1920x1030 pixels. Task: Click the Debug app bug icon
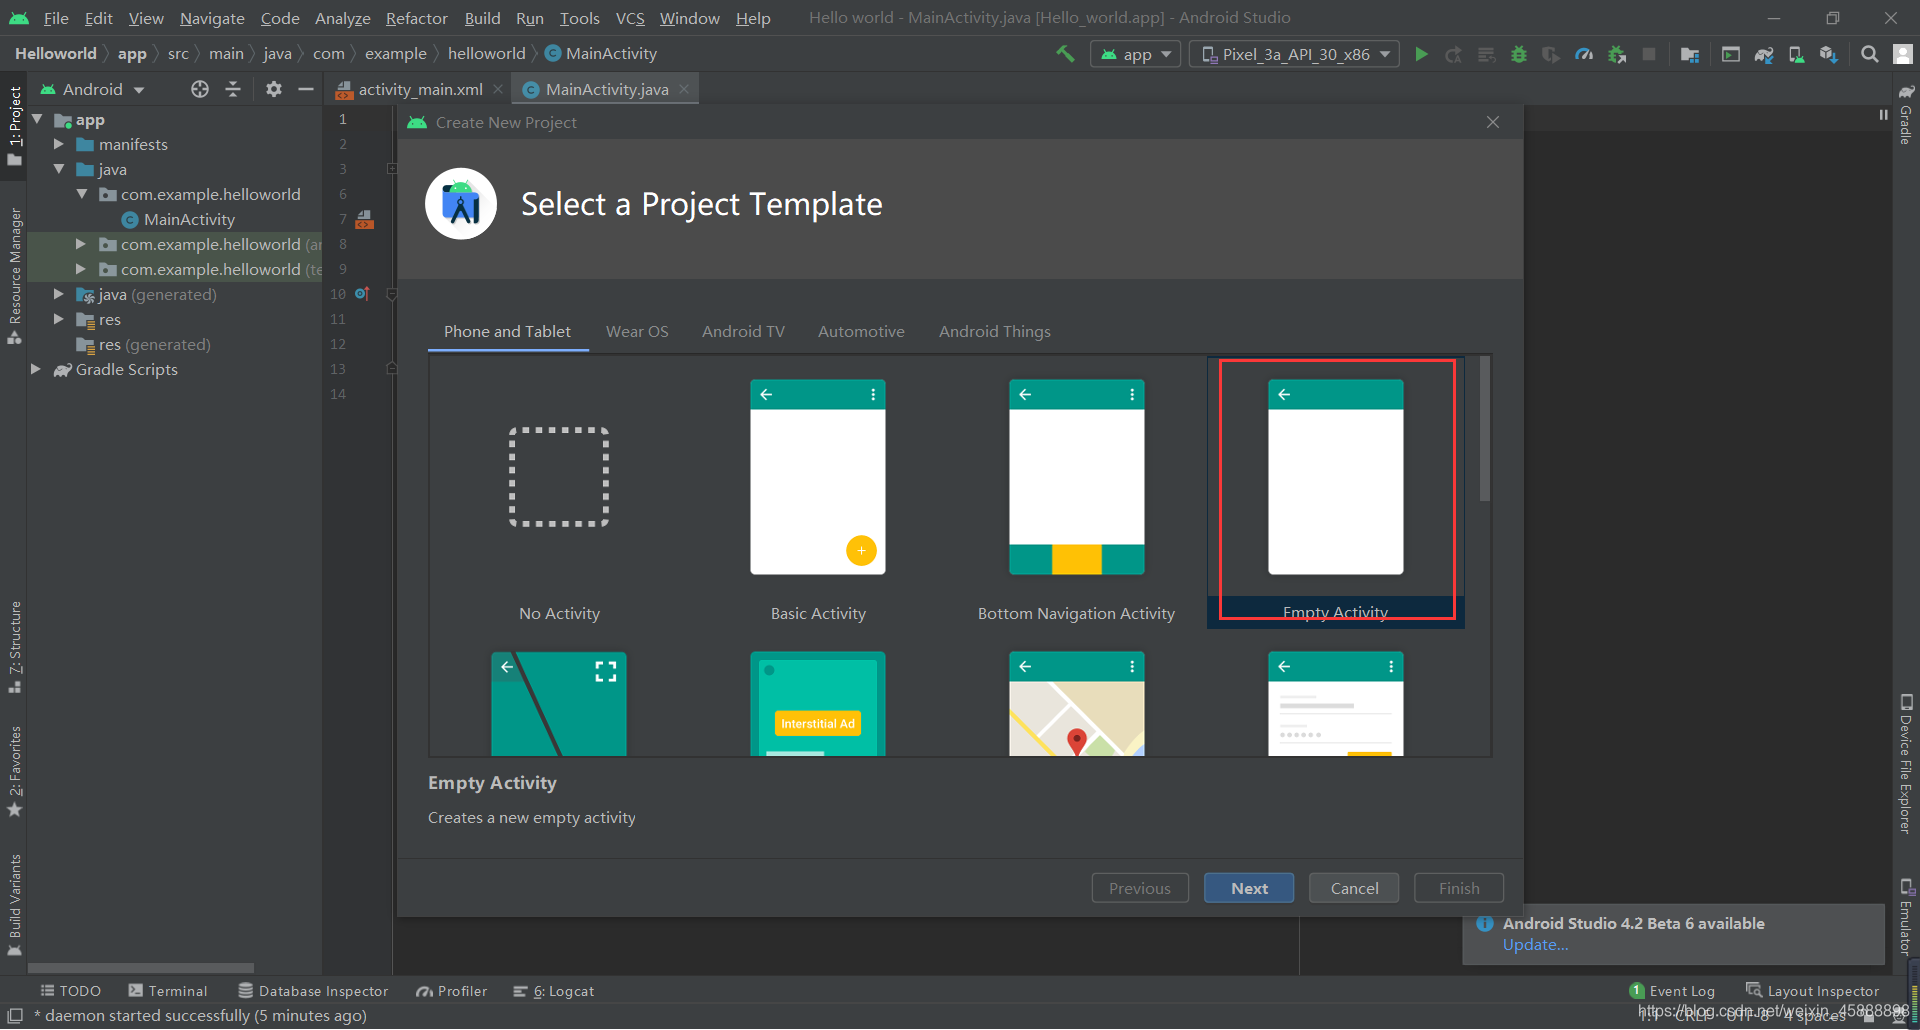click(1519, 54)
